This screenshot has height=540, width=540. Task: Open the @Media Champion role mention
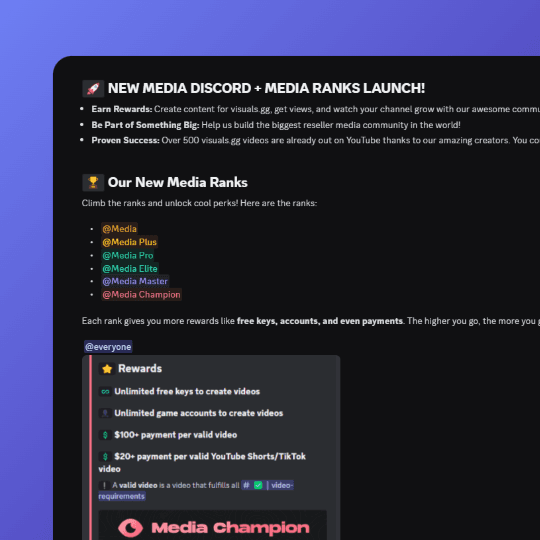tap(142, 295)
